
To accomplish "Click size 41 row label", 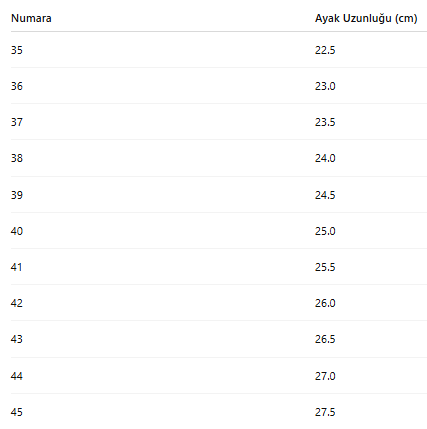I will click(16, 267).
